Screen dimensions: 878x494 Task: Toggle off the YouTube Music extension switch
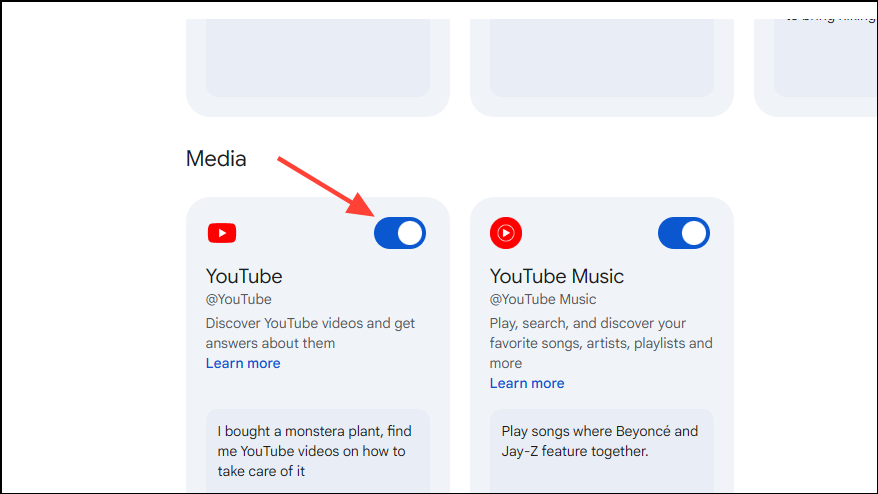(684, 233)
